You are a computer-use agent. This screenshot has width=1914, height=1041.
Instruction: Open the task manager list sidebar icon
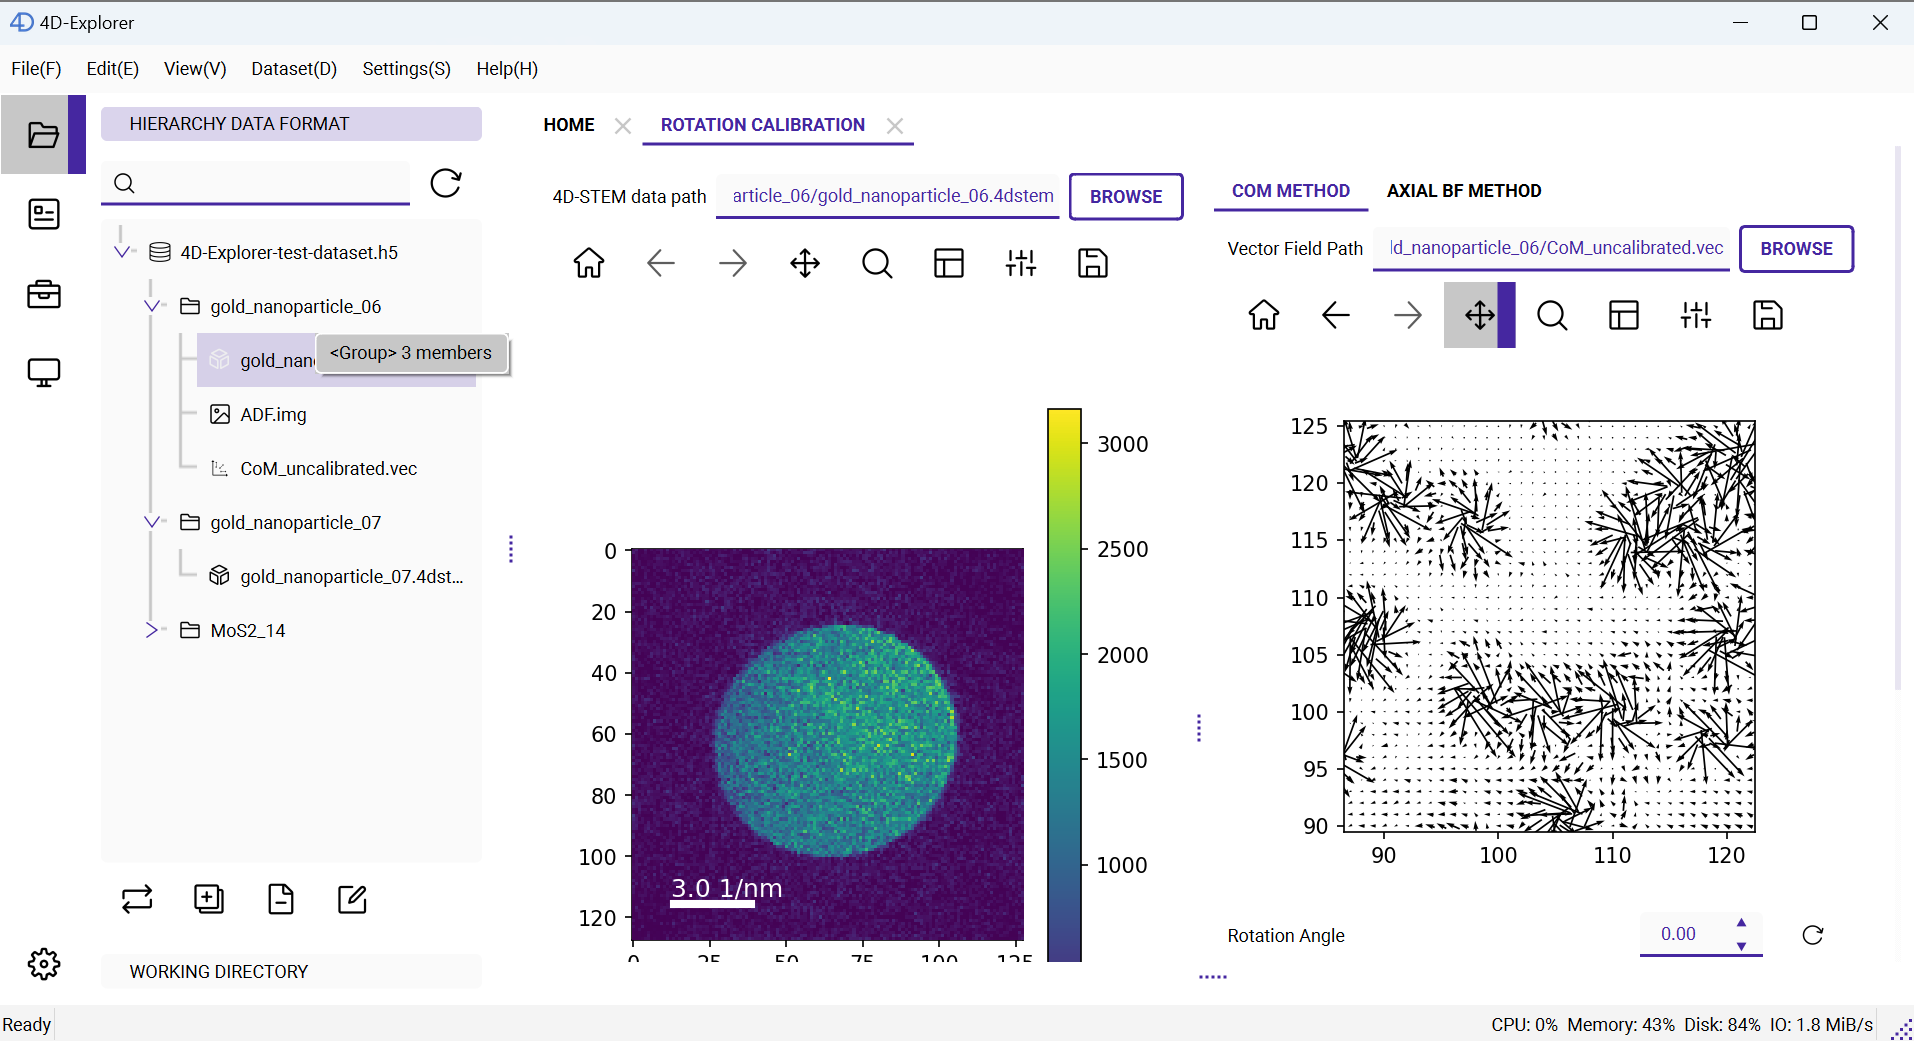(x=43, y=214)
